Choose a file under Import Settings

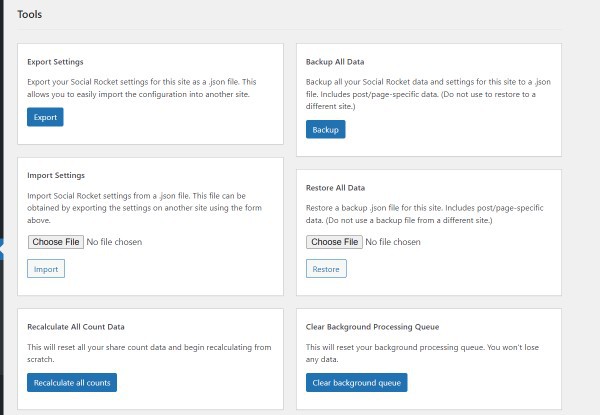point(56,242)
